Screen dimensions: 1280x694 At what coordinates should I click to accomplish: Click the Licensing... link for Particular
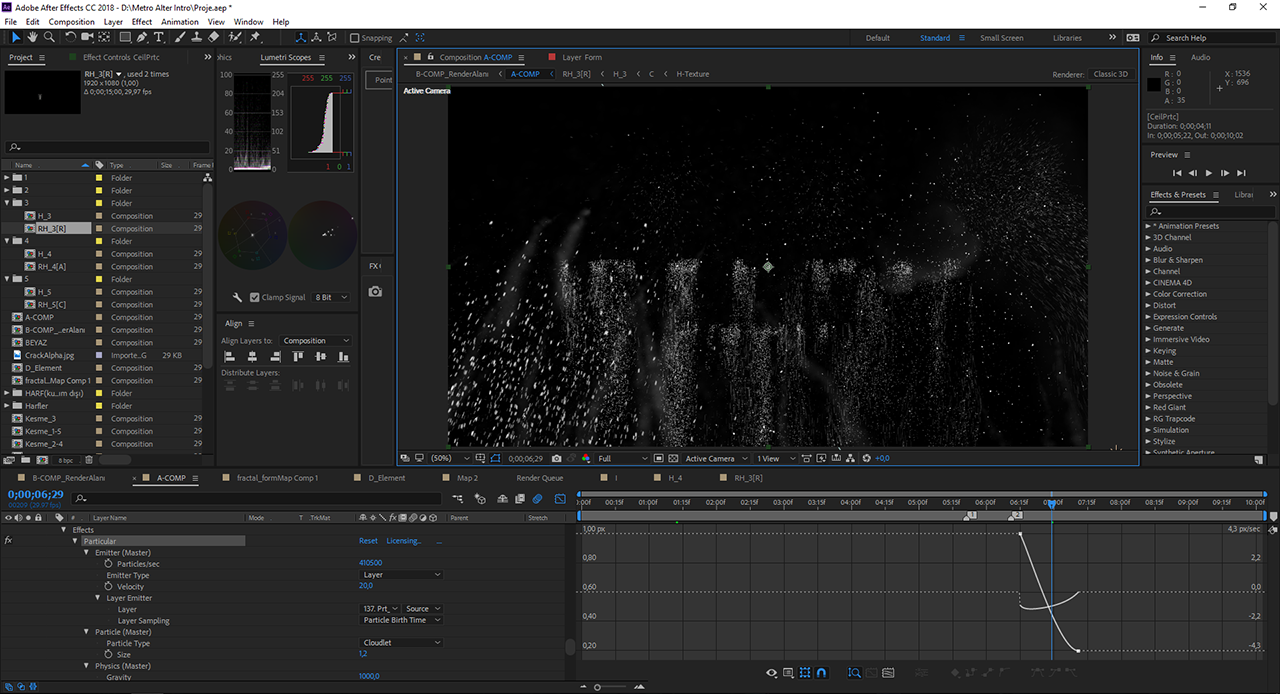click(404, 541)
